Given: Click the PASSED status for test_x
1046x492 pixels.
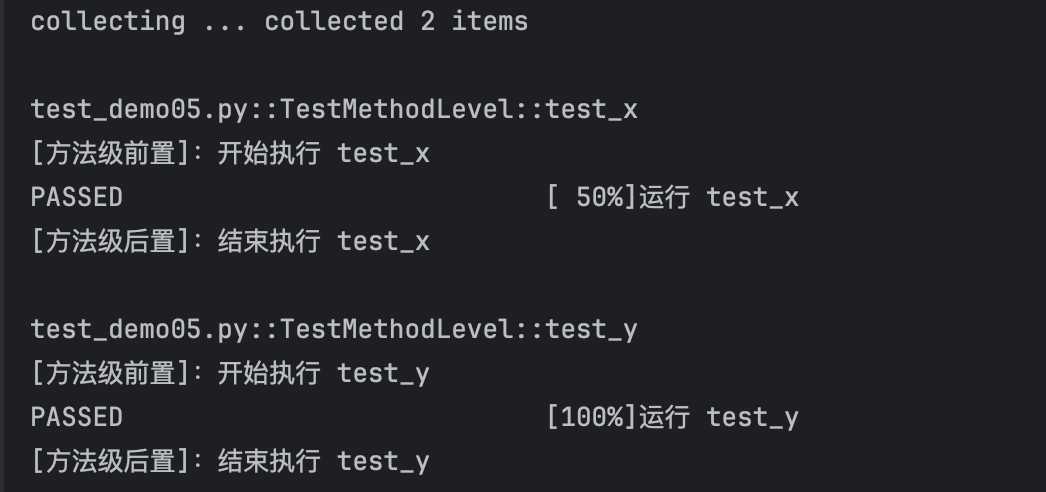Looking at the screenshot, I should [x=77, y=197].
